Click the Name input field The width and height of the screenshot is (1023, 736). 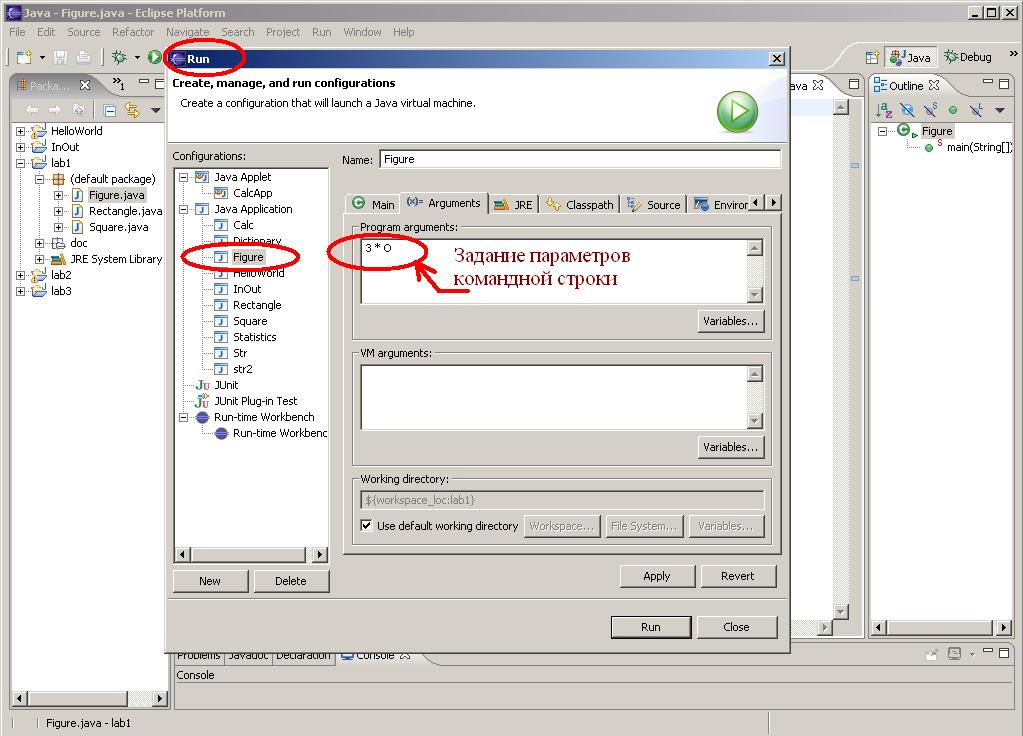[x=580, y=159]
